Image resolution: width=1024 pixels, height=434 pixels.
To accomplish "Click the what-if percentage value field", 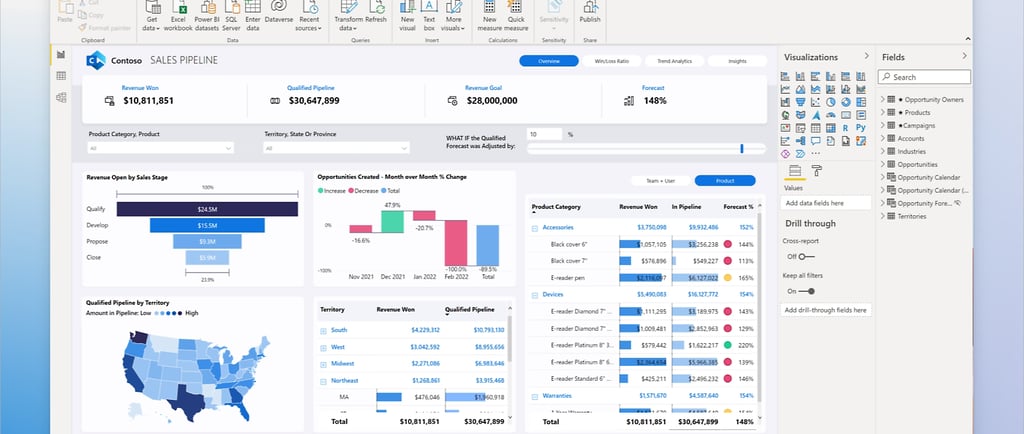I will click(544, 134).
